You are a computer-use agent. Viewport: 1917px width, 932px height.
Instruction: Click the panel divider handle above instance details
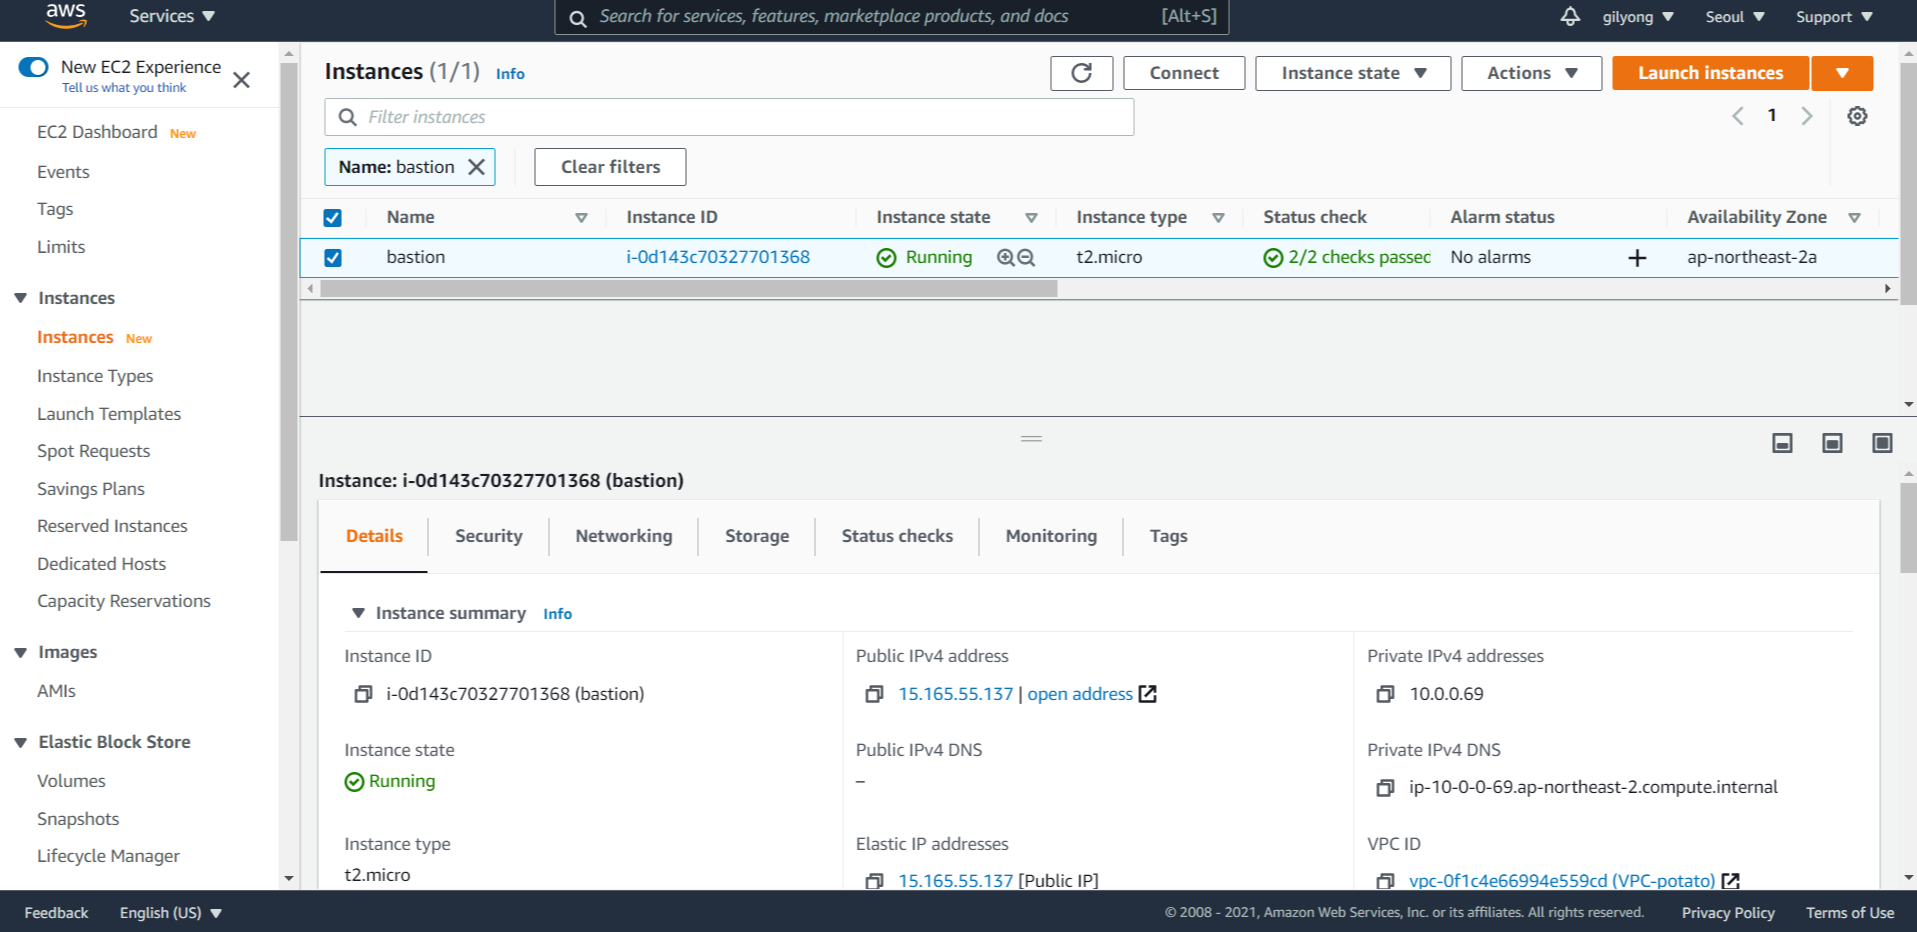pos(1031,439)
